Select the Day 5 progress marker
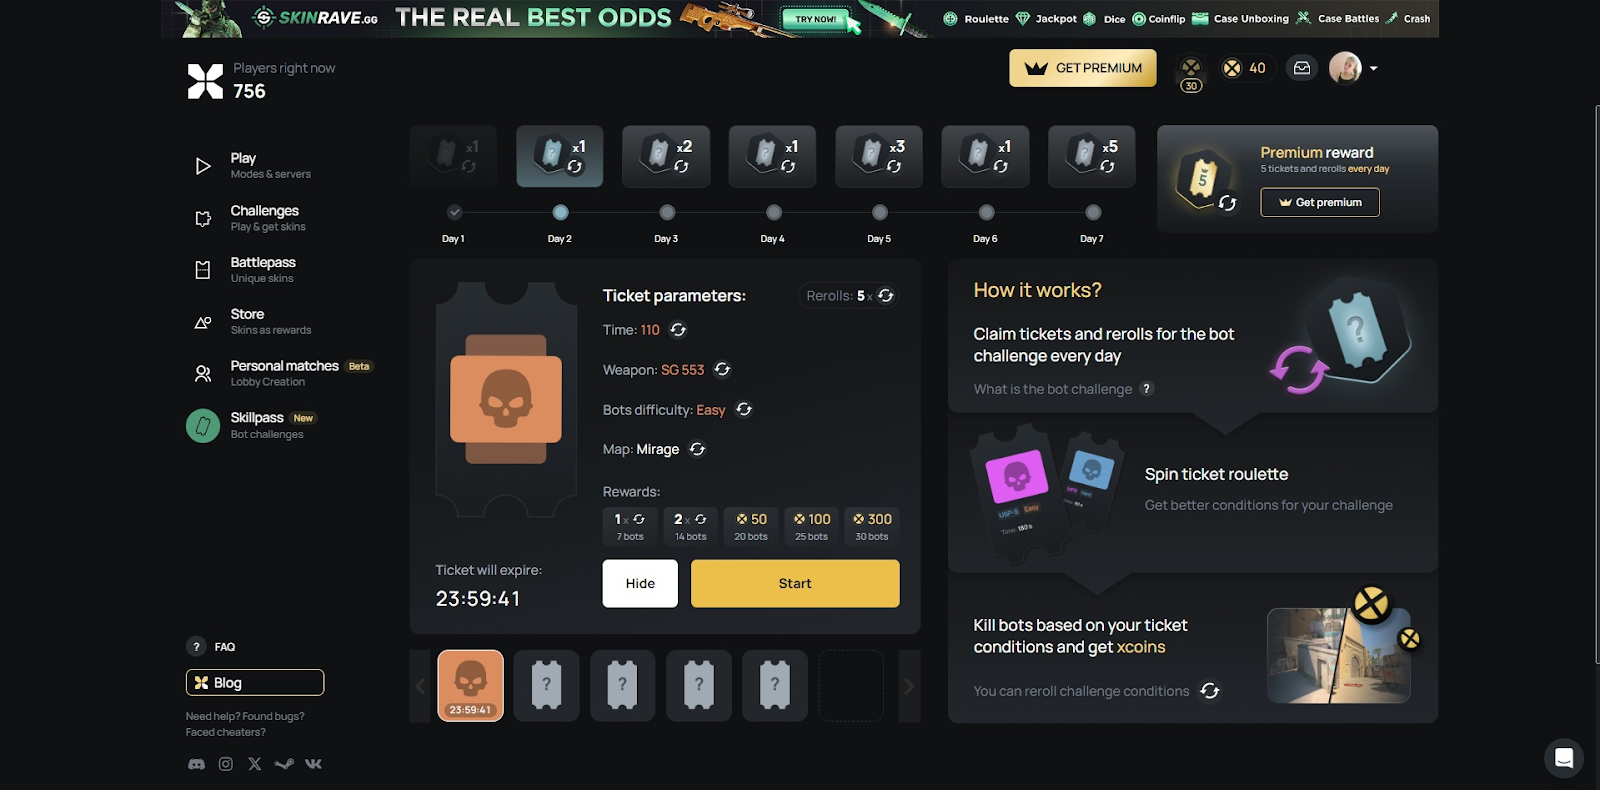 point(880,212)
